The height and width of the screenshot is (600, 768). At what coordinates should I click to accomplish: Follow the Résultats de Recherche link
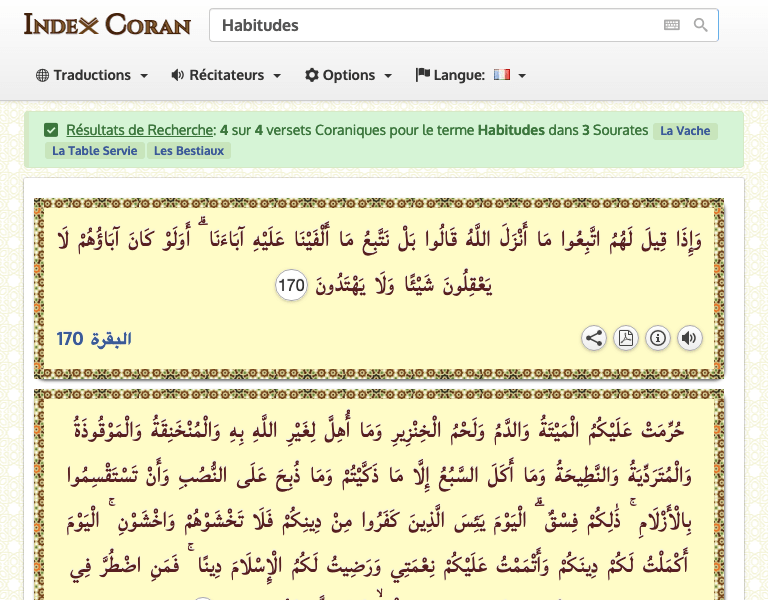click(140, 130)
